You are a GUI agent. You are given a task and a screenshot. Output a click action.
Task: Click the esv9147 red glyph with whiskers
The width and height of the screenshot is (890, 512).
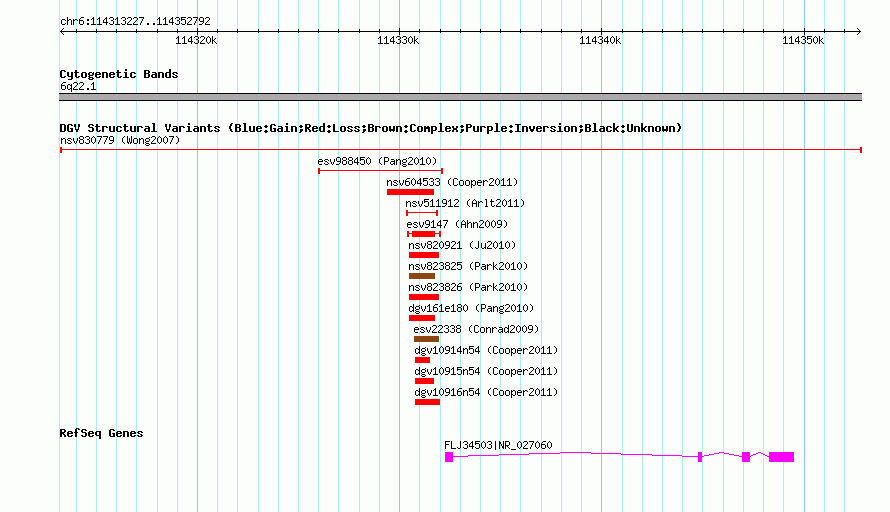click(424, 234)
